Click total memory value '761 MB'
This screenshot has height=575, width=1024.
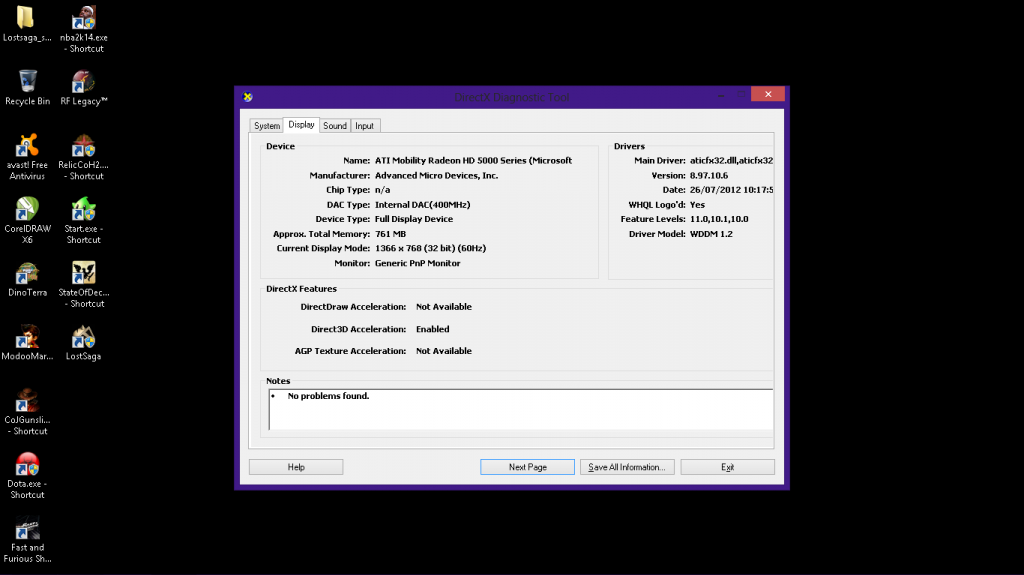391,234
